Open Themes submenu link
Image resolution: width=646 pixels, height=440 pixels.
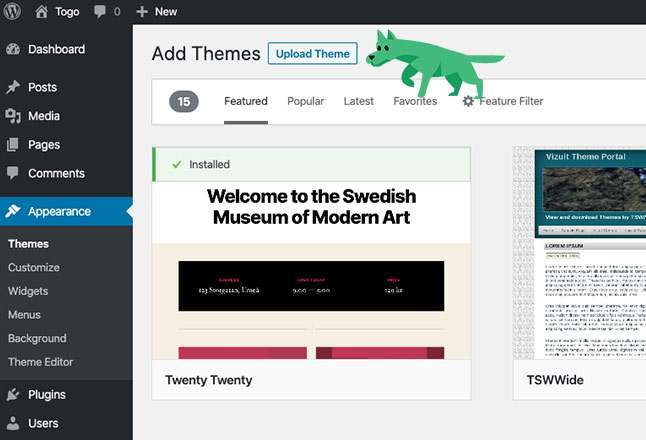(x=28, y=244)
